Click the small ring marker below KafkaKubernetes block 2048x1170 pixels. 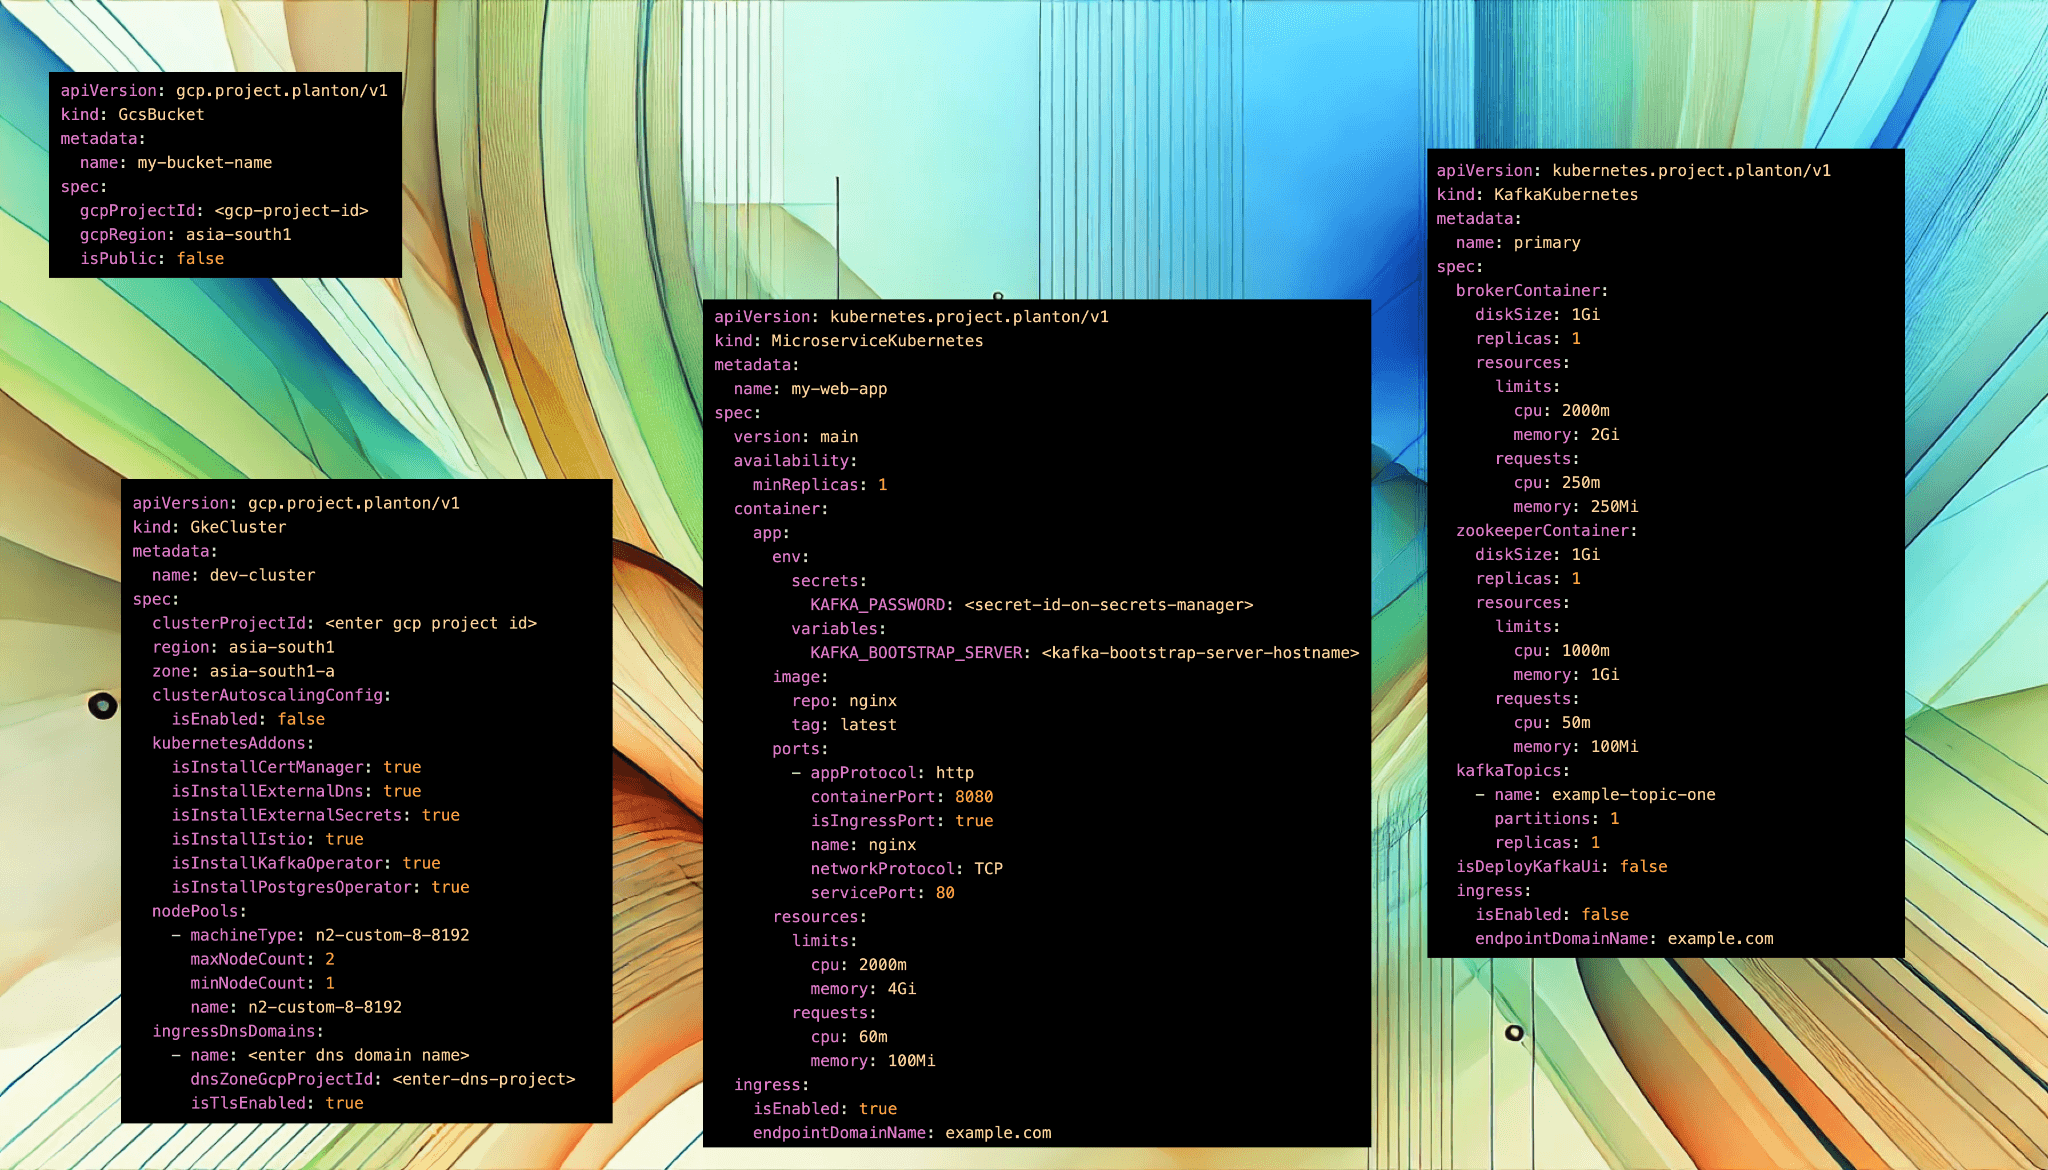[1514, 1033]
